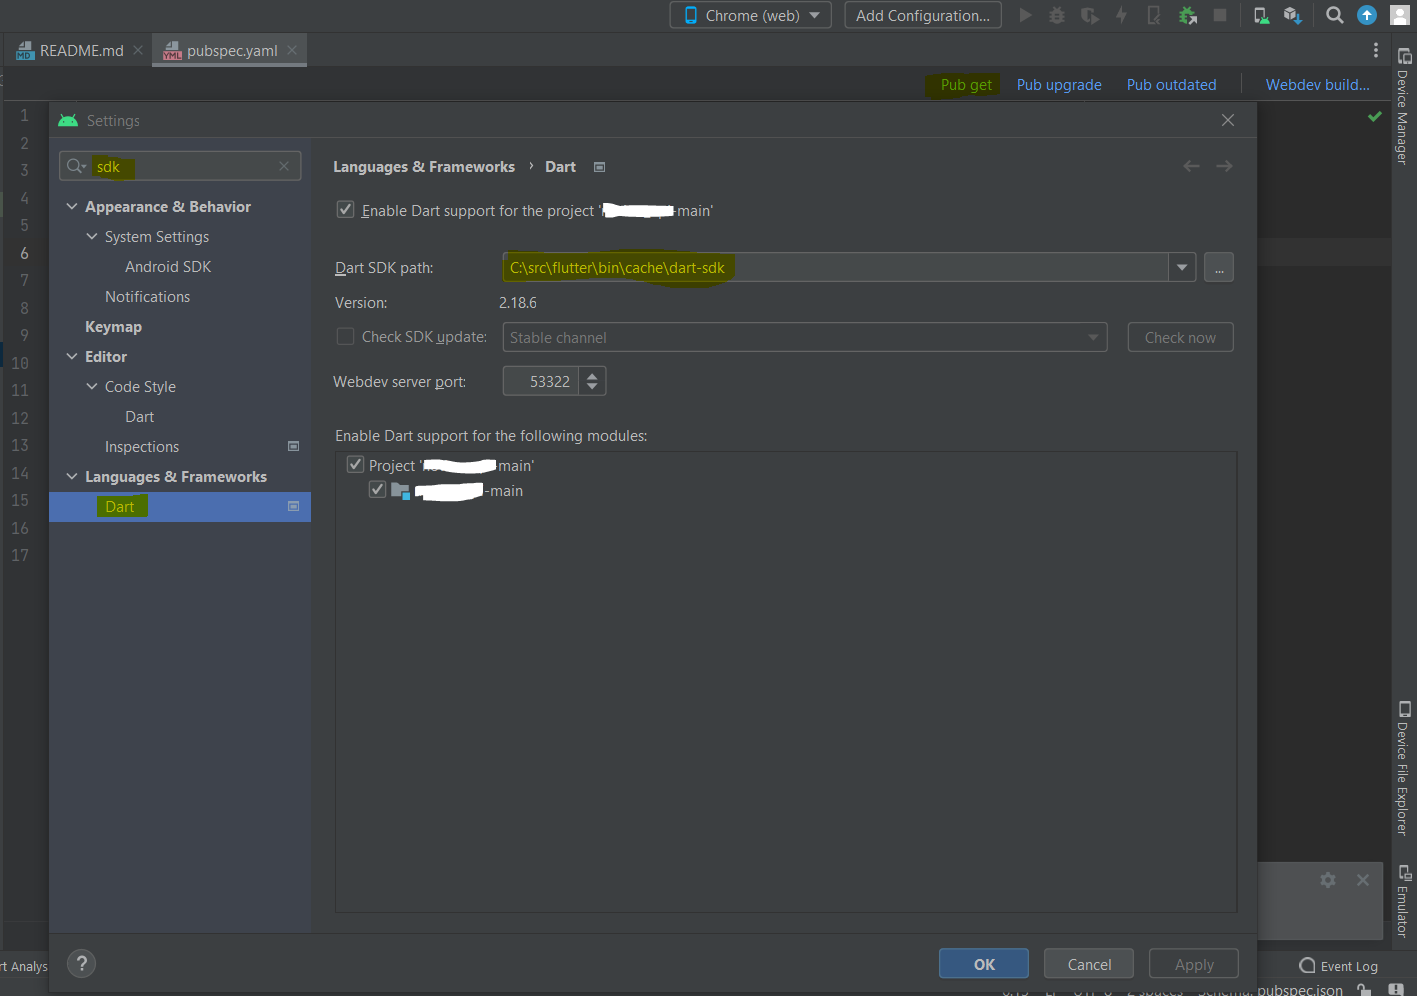Click the Pub upgrade link

pos(1059,84)
